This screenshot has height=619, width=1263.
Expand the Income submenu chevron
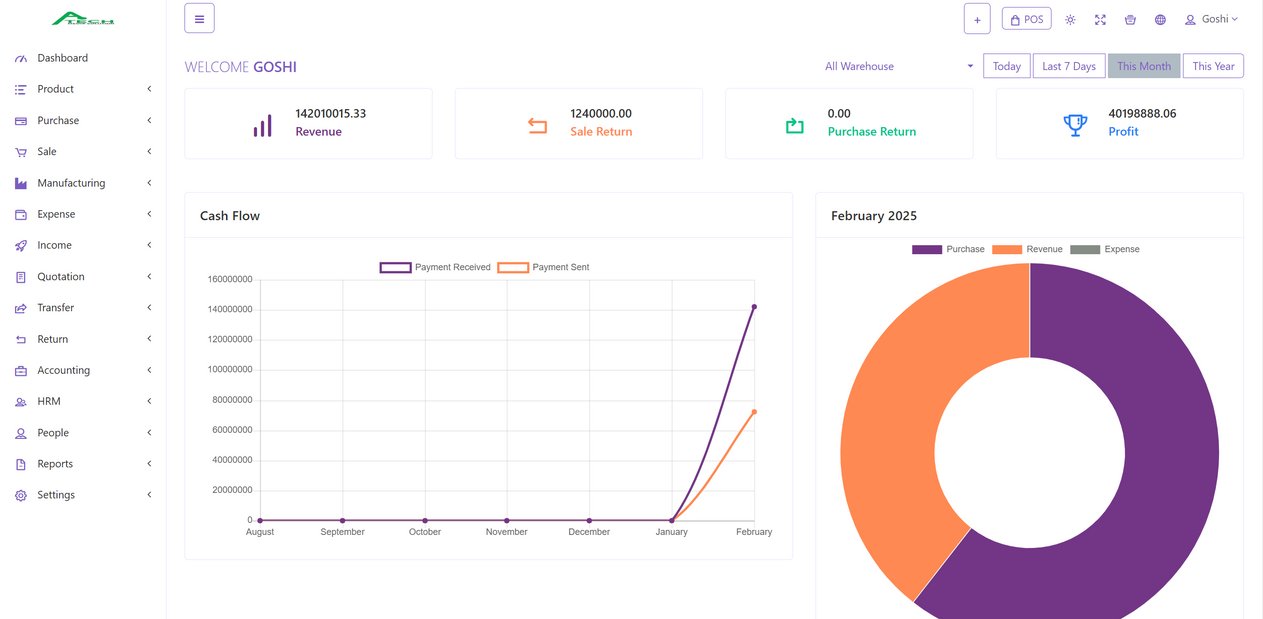tap(149, 245)
